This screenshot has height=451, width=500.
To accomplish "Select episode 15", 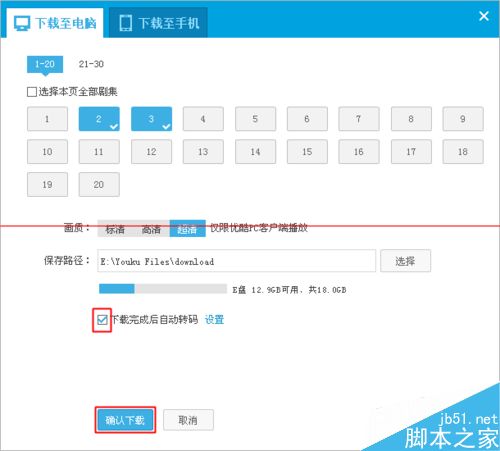I will tap(307, 152).
